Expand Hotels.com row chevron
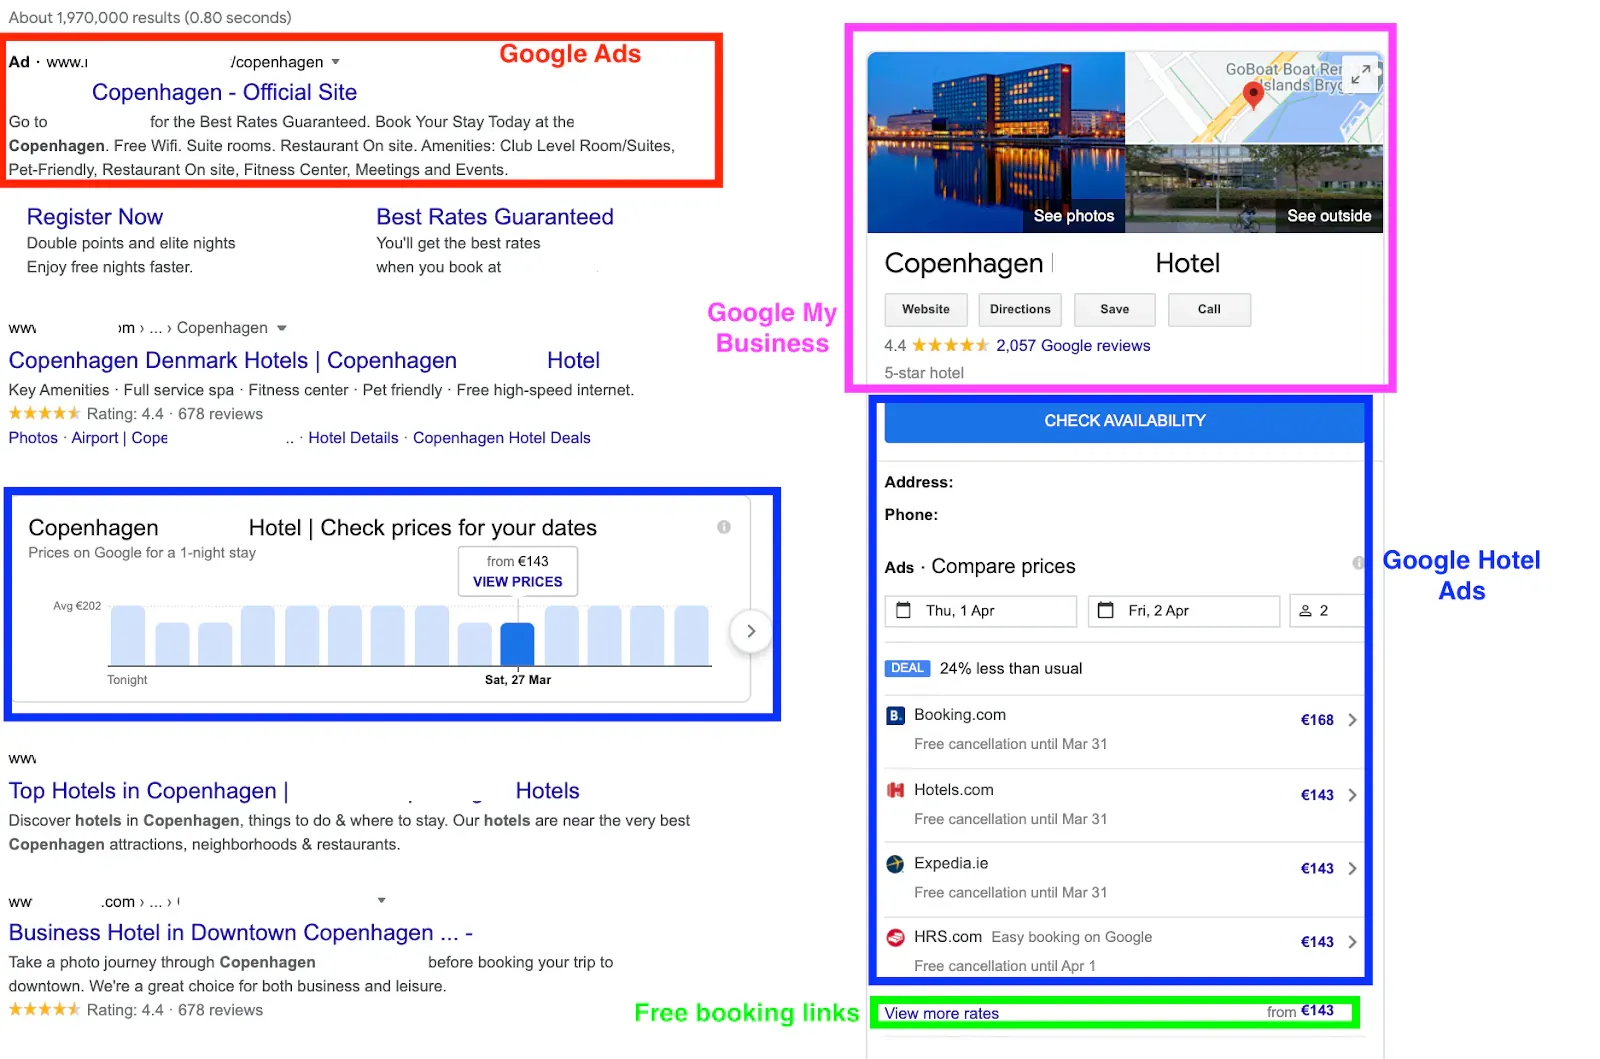 click(1352, 795)
